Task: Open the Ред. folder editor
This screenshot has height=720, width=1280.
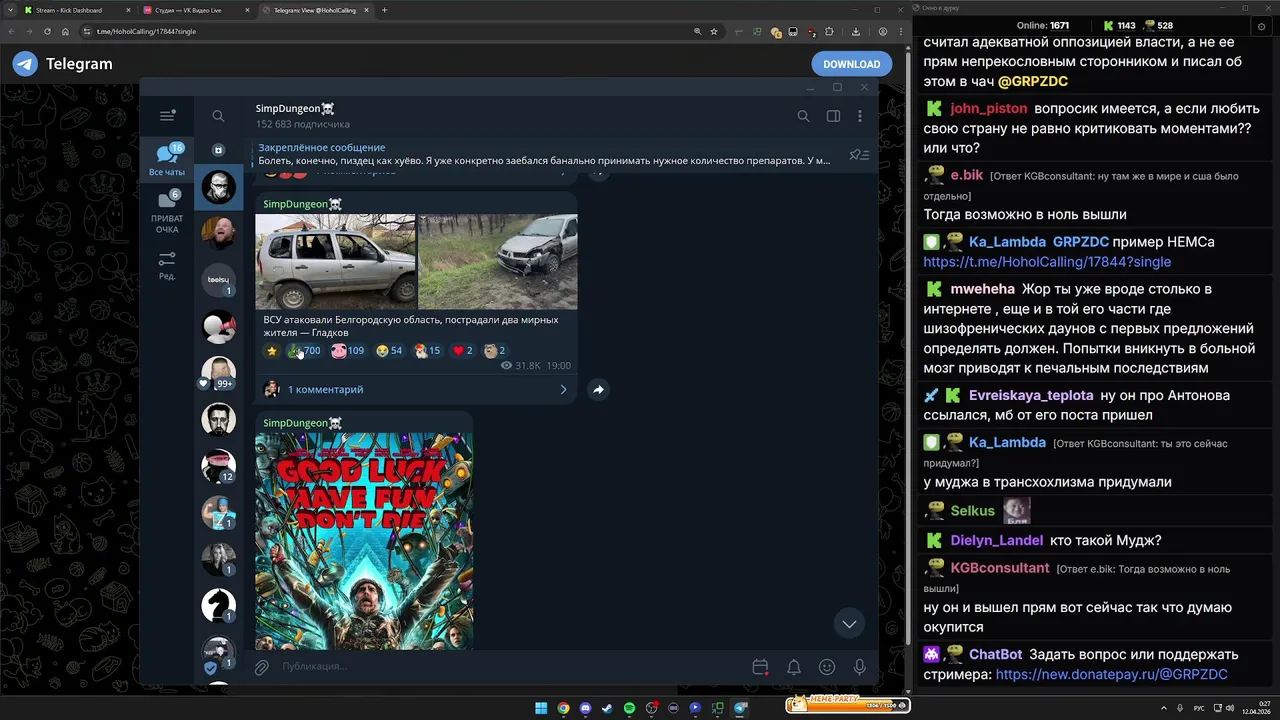Action: pyautogui.click(x=167, y=266)
